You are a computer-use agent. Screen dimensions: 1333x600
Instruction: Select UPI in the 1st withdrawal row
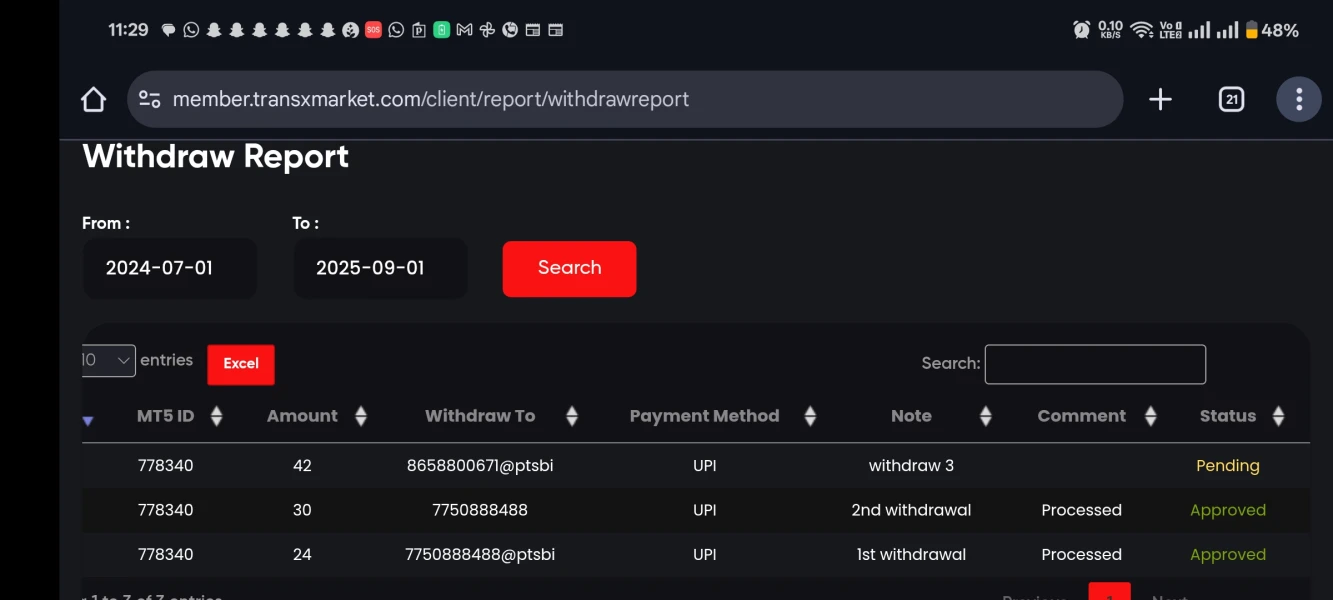pos(705,554)
